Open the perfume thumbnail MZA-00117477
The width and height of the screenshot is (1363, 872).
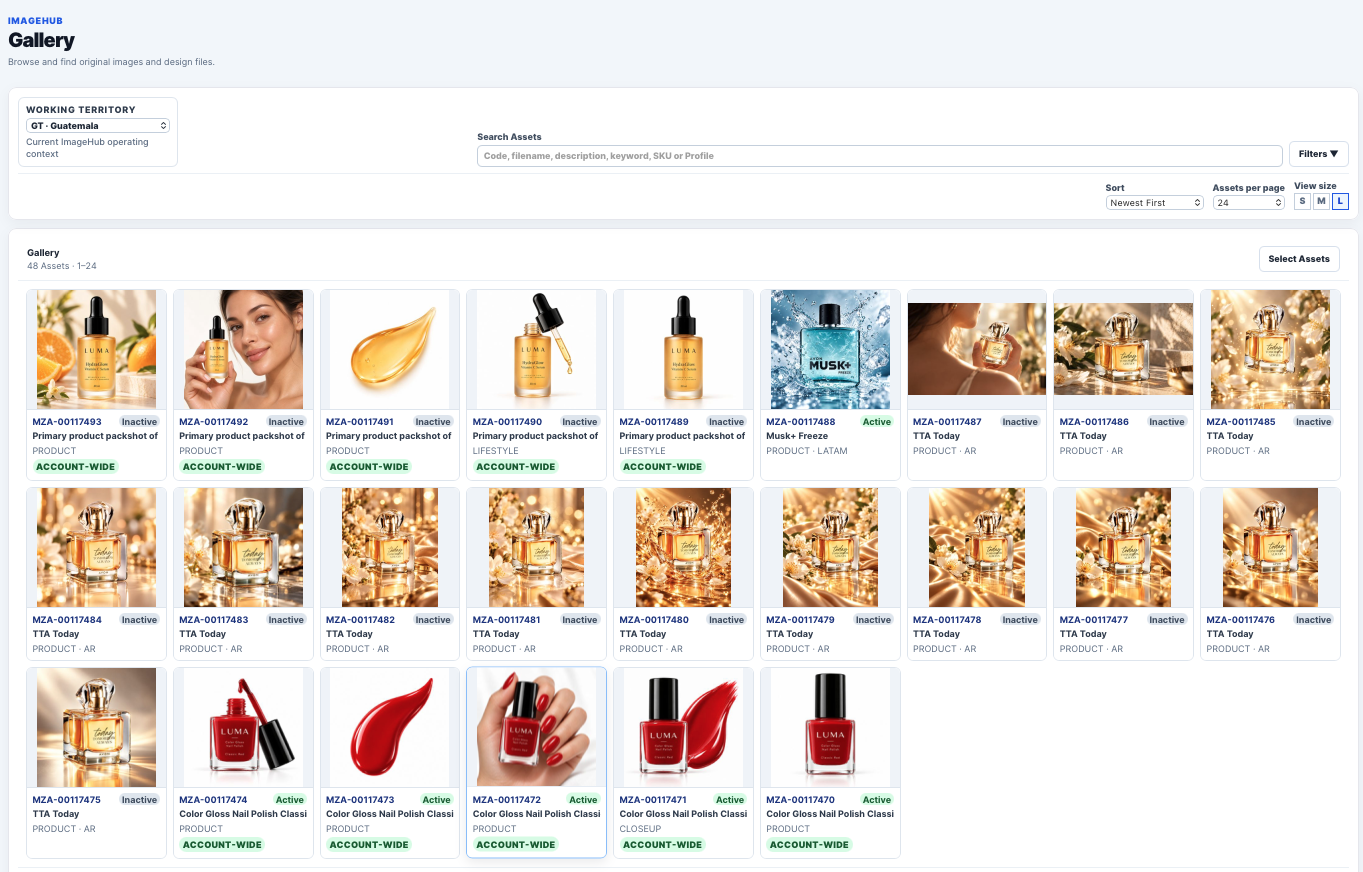tap(1124, 548)
